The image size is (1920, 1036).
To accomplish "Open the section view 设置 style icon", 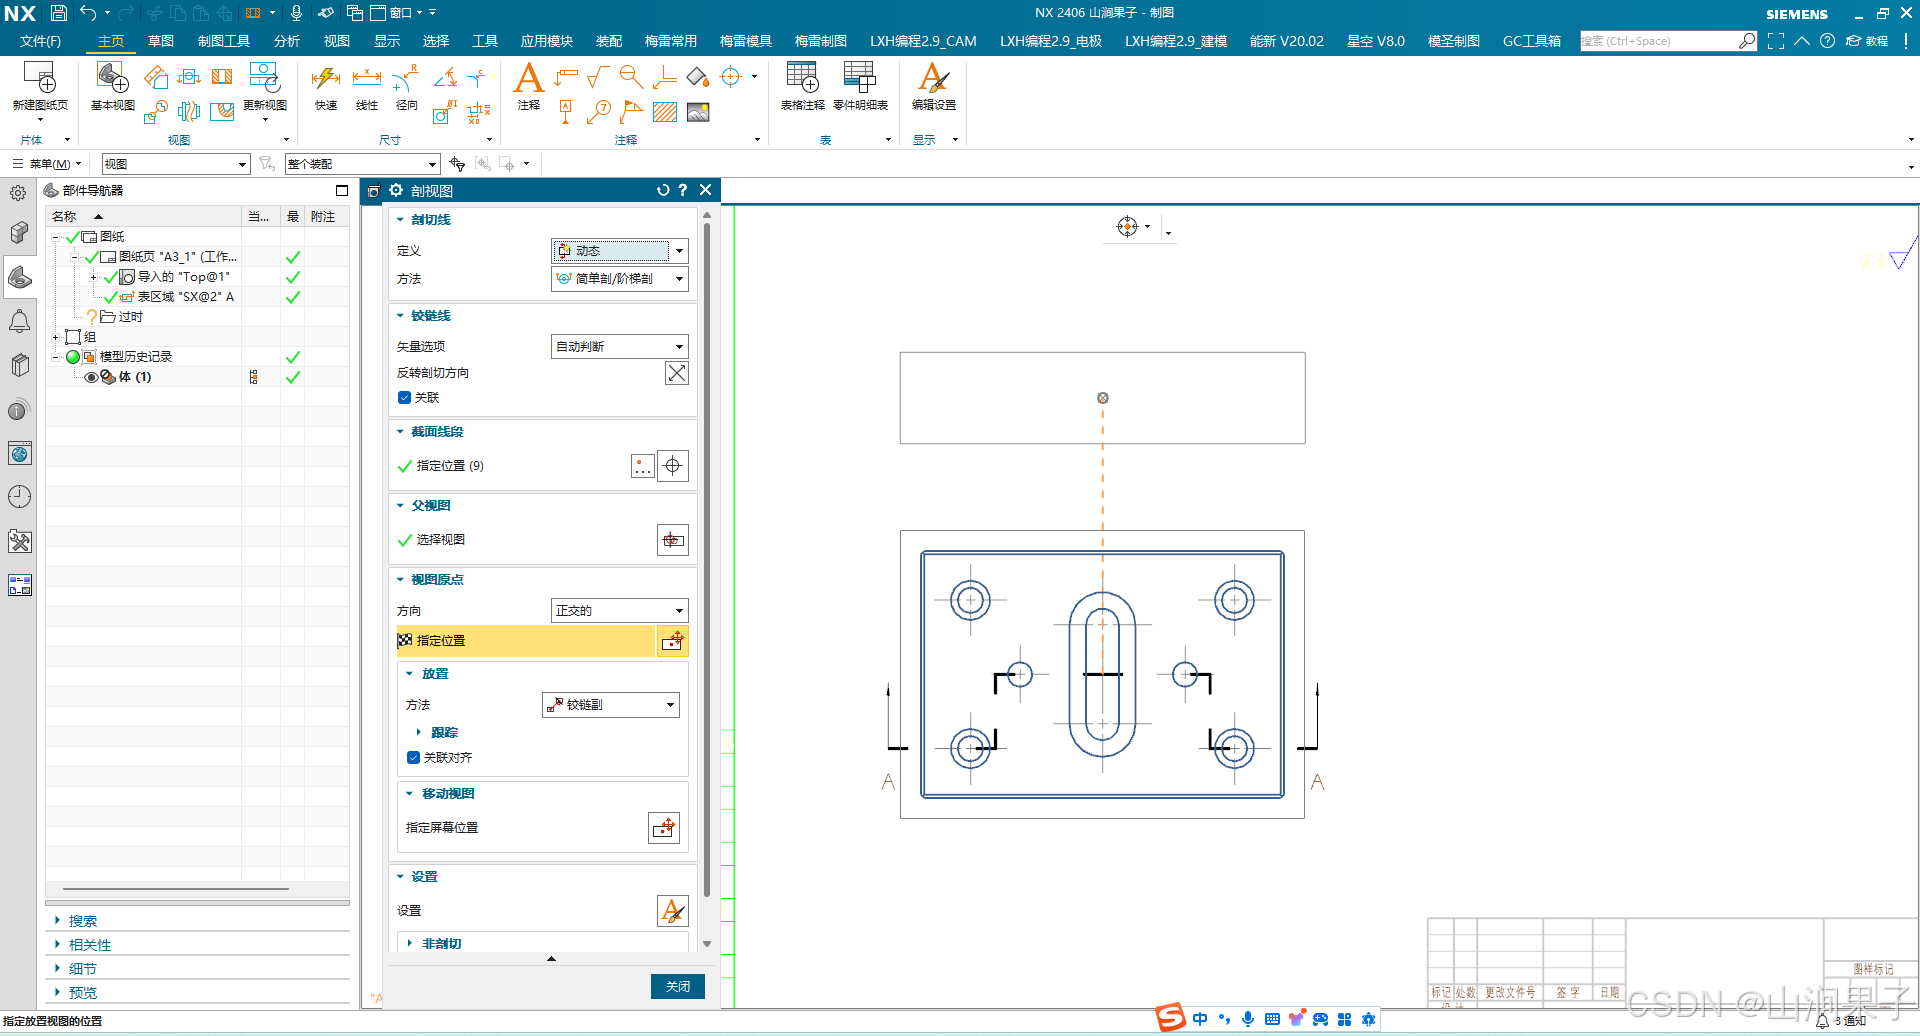I will point(673,911).
